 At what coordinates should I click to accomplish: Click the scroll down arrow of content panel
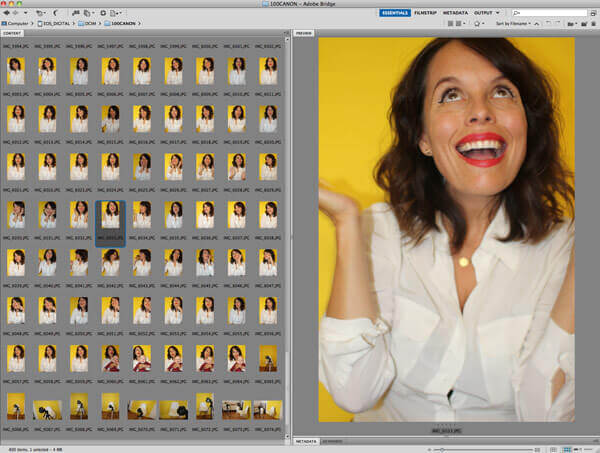tap(287, 436)
